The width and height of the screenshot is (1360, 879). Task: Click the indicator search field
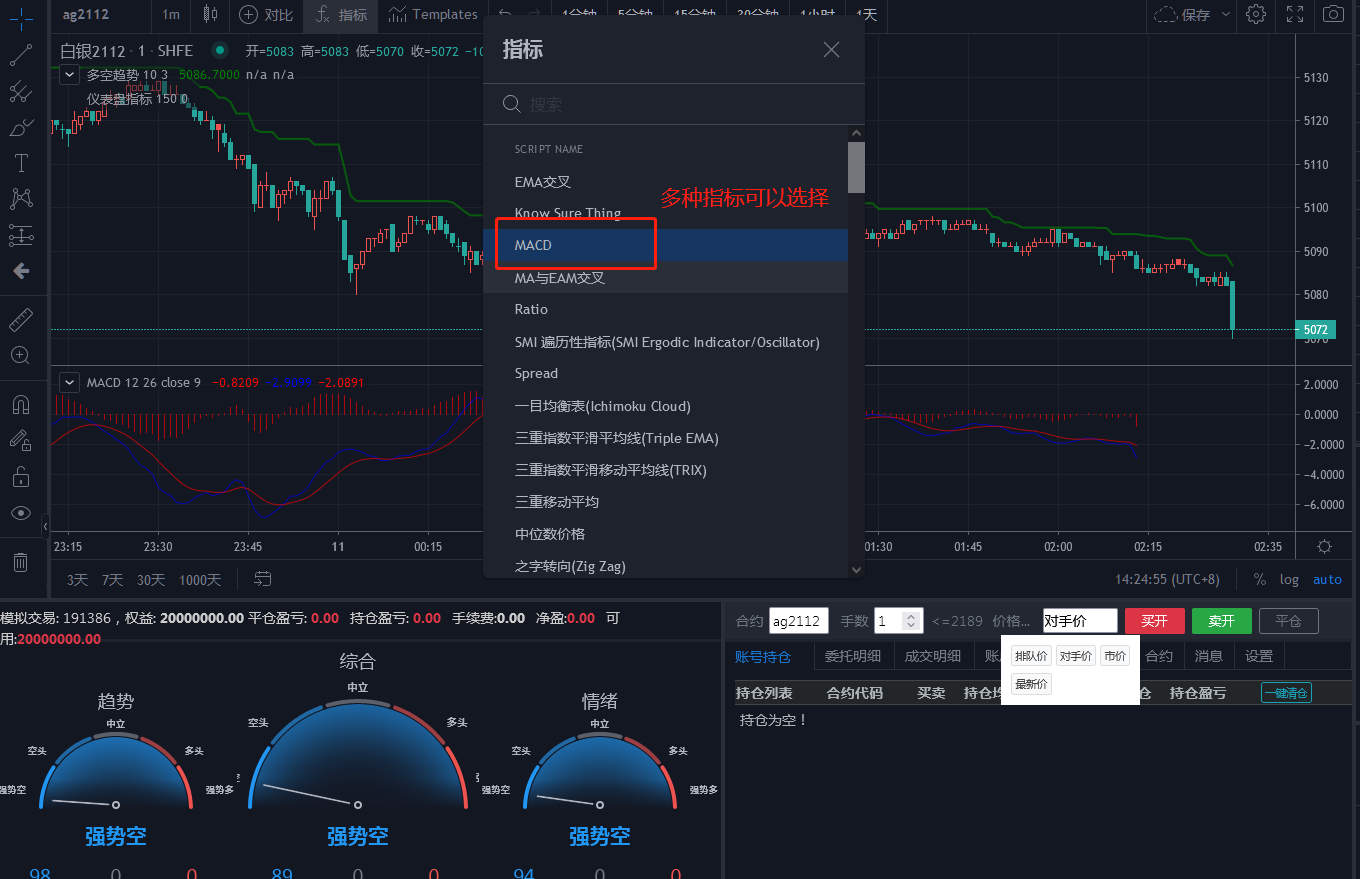click(x=674, y=104)
